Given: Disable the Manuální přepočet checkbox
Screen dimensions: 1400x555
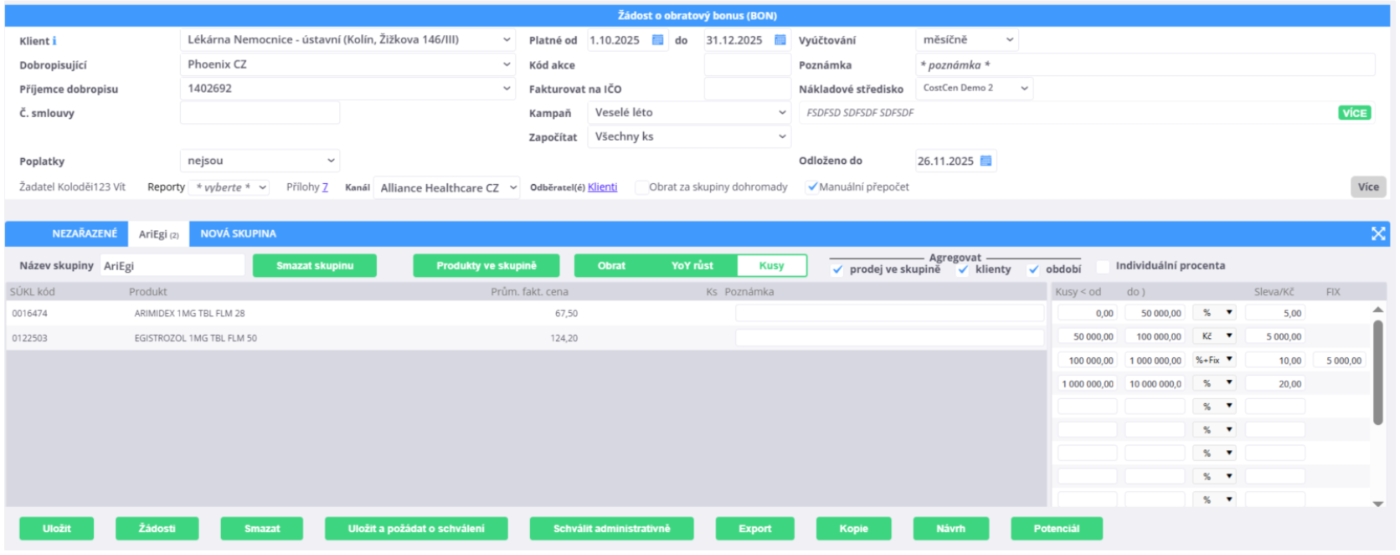Looking at the screenshot, I should pyautogui.click(x=813, y=187).
